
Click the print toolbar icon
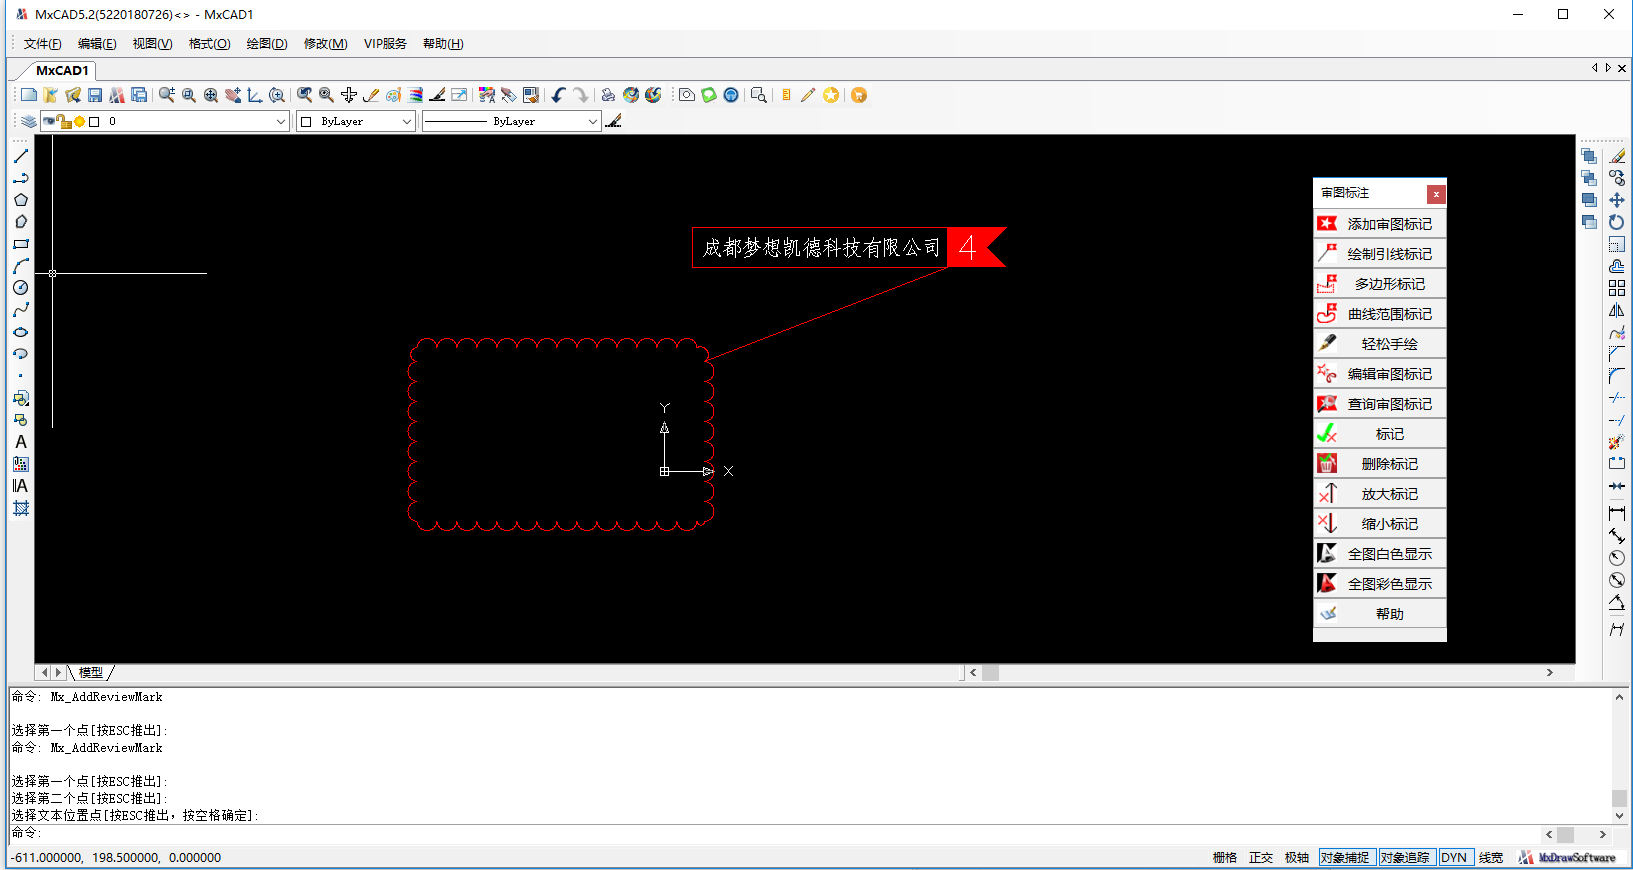point(608,95)
